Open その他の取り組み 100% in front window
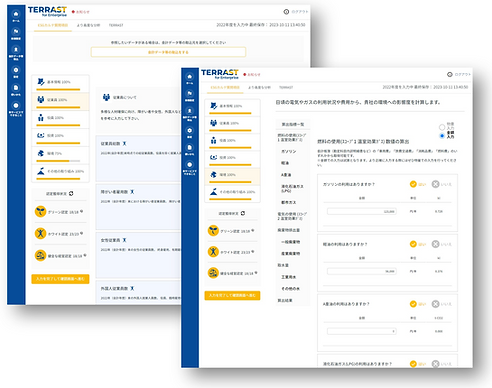 click(x=232, y=193)
